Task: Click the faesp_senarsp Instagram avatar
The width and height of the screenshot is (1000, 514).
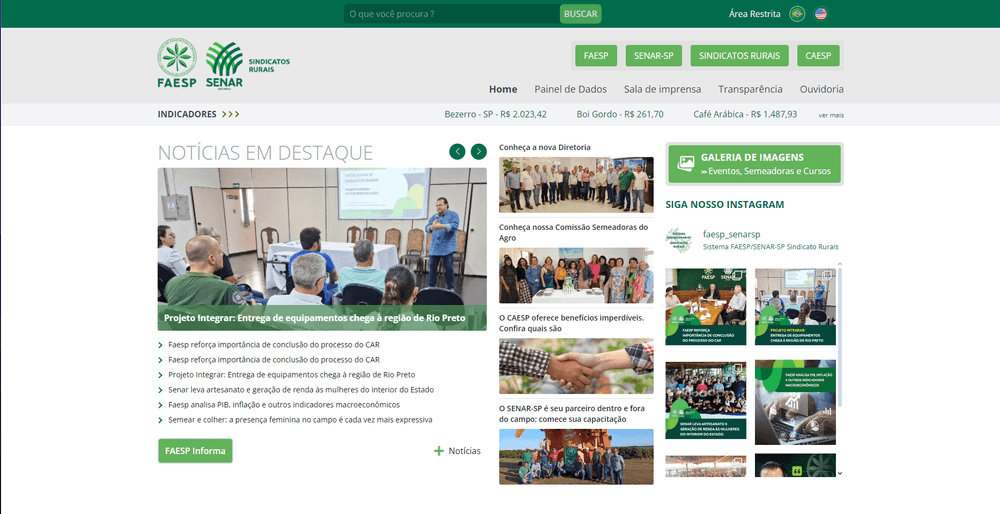Action: (679, 240)
